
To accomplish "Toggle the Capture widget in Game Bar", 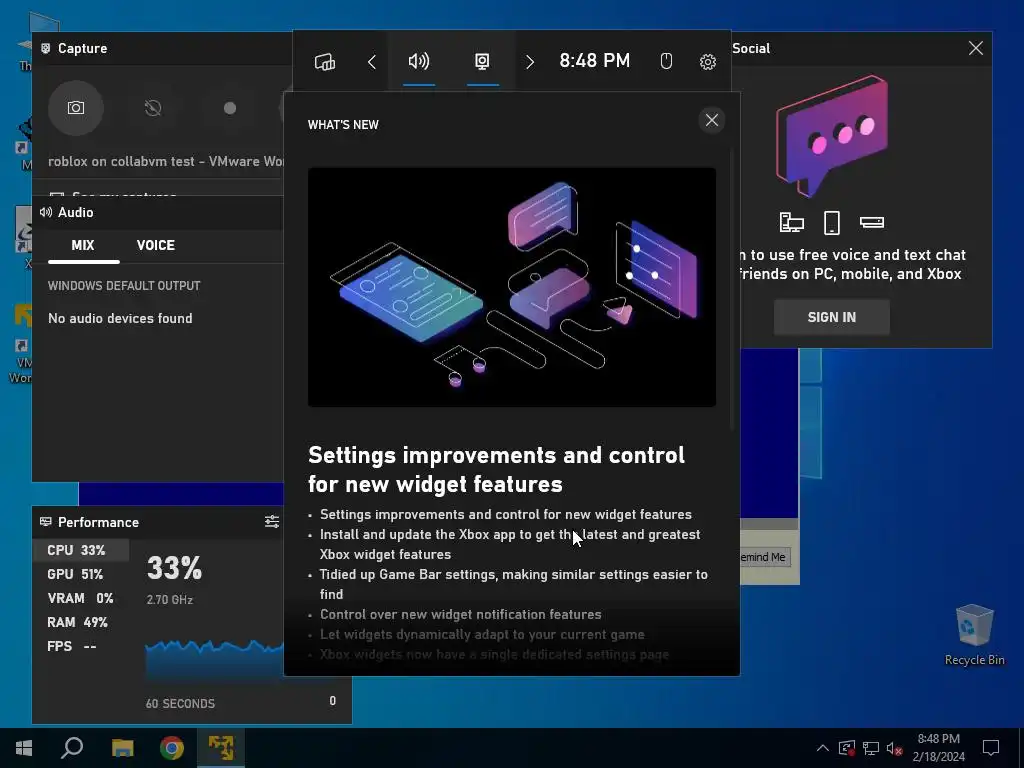I will point(482,61).
